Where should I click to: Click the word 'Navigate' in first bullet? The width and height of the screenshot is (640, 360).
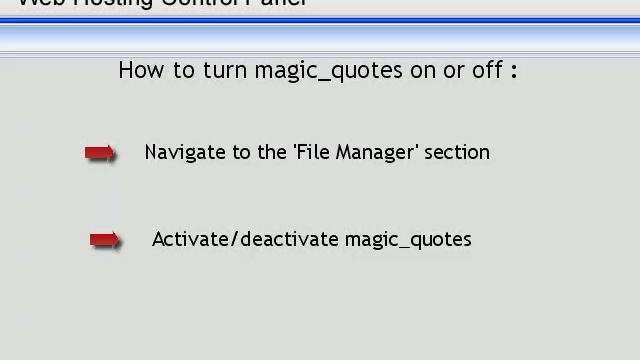click(x=185, y=153)
